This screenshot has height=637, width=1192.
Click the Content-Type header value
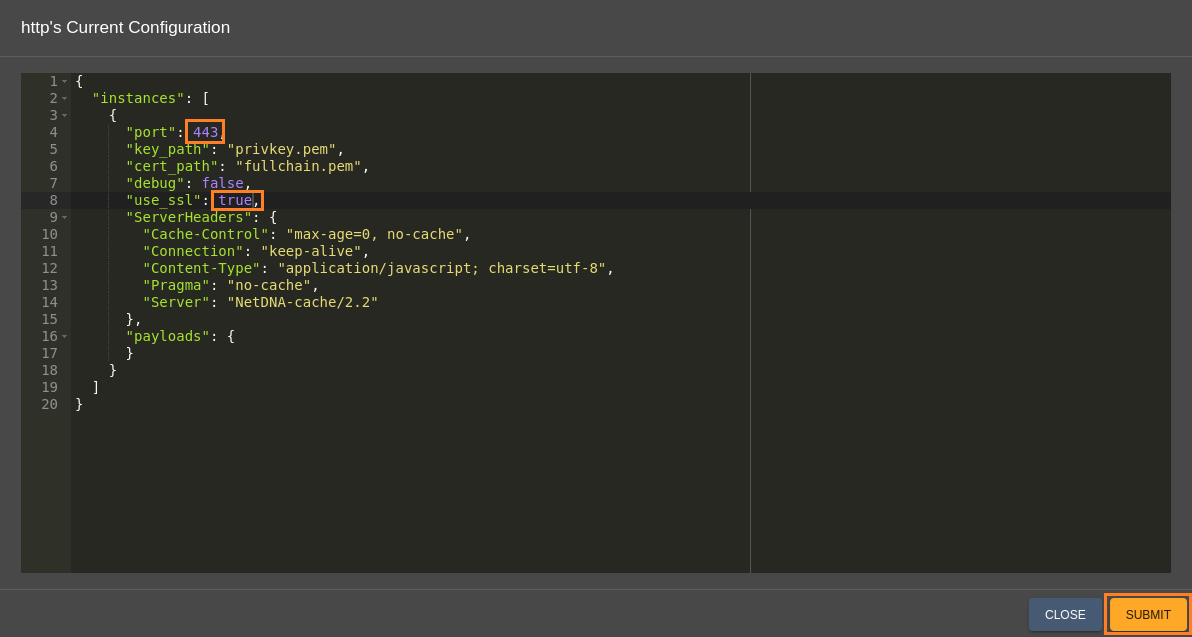pos(442,268)
